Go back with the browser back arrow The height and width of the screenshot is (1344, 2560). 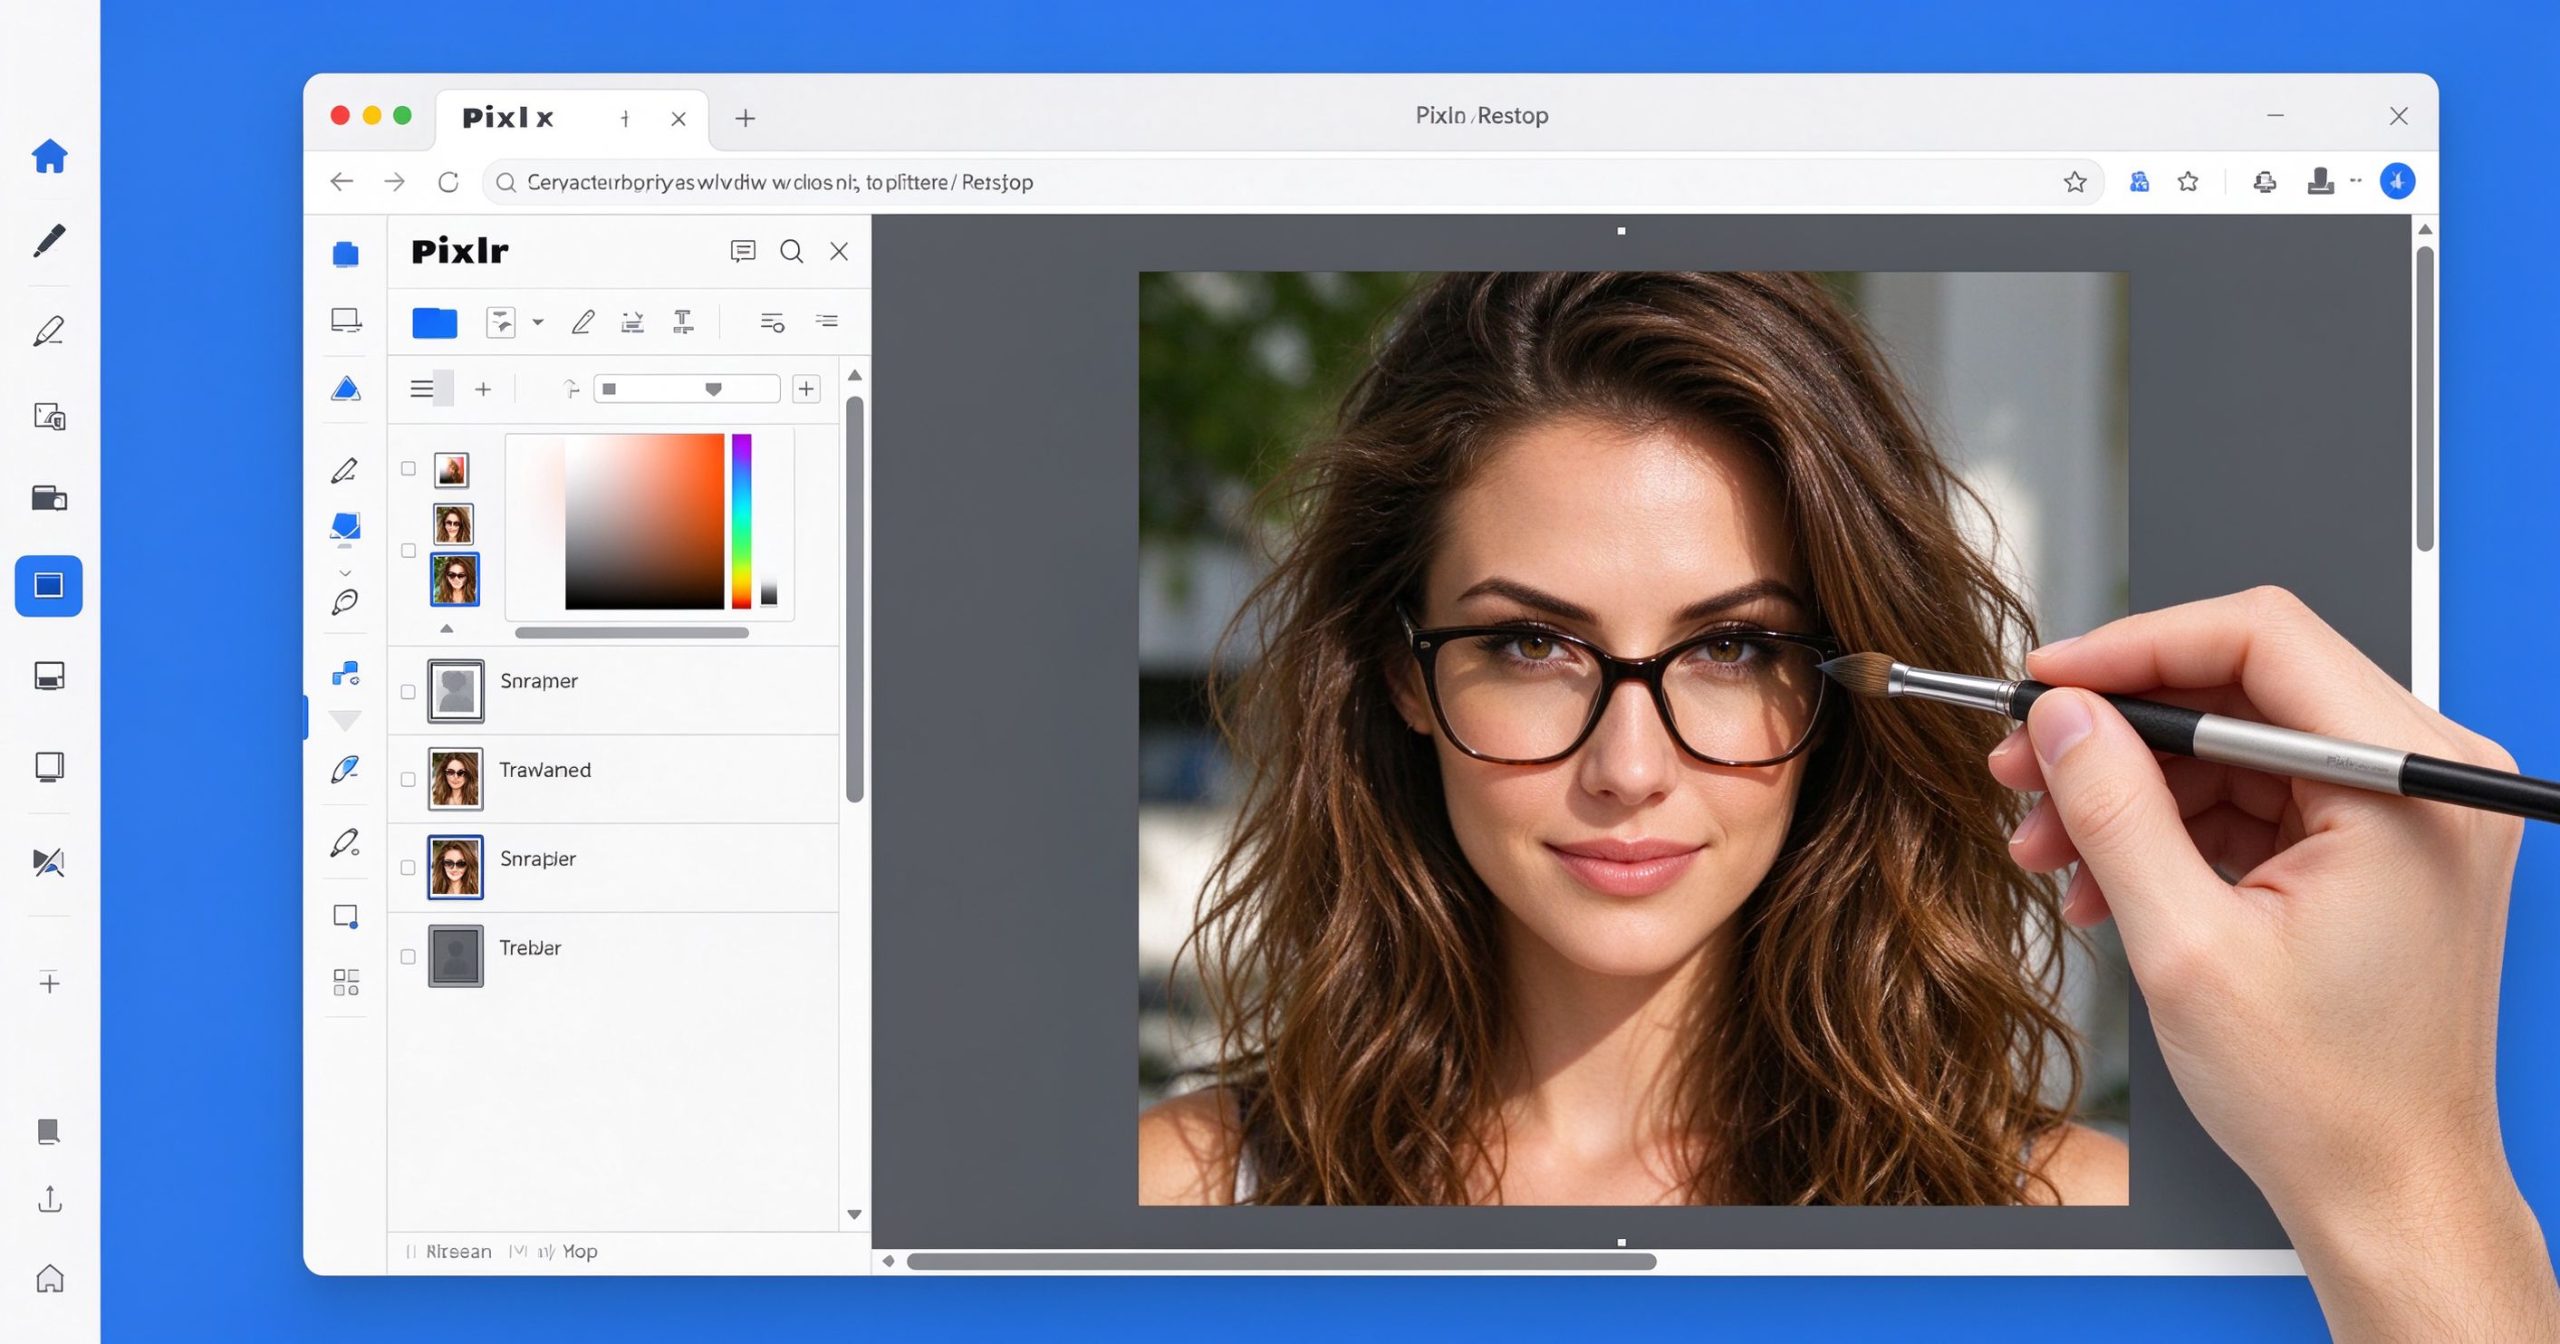coord(342,182)
